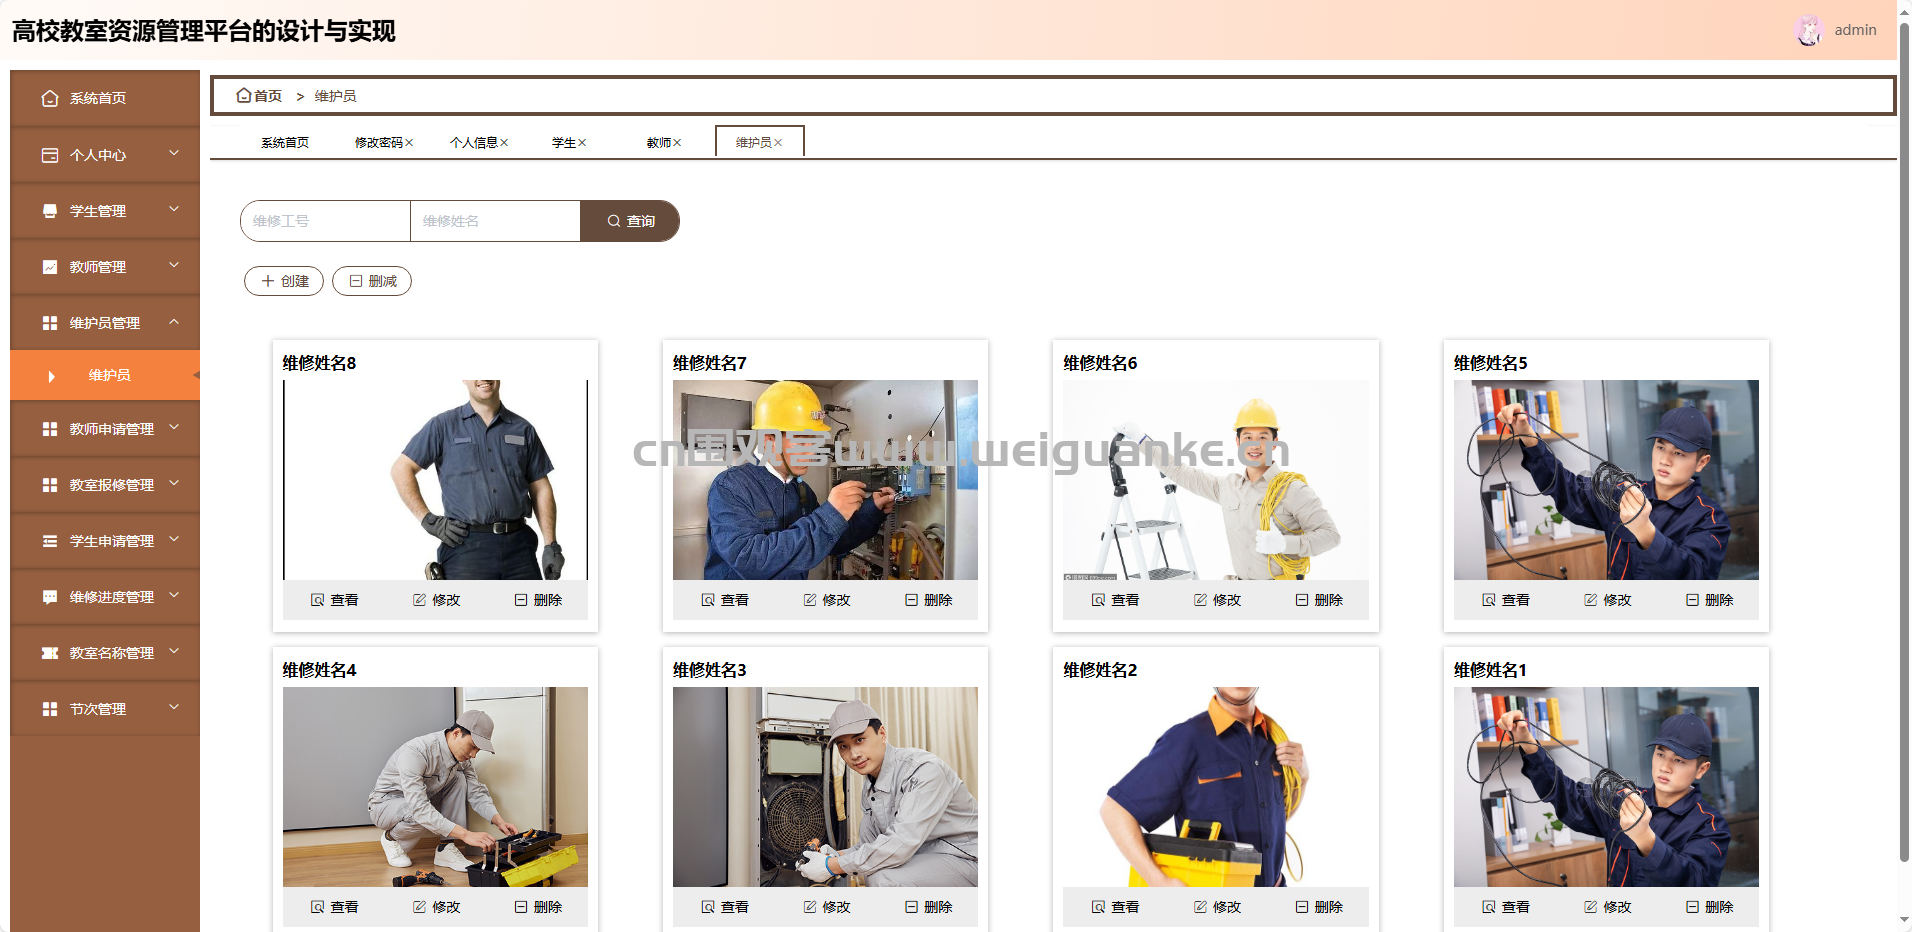Expand the 教室报修管理 menu

174,484
